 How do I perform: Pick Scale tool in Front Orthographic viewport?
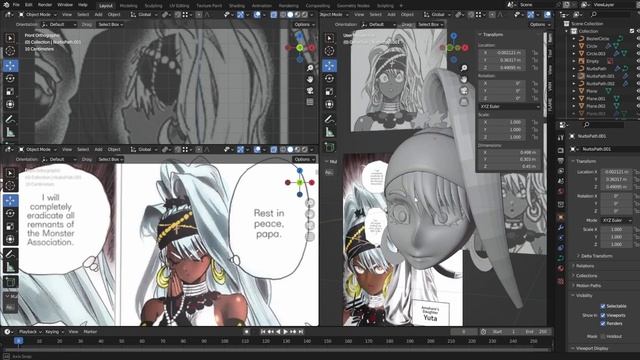[10, 91]
